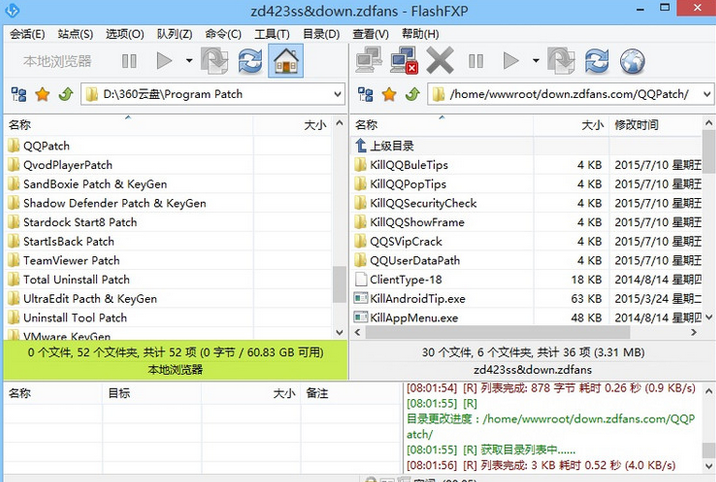Viewport: 716px width, 482px height.
Task: Click 上级目录 parent directory entry
Action: 384,146
